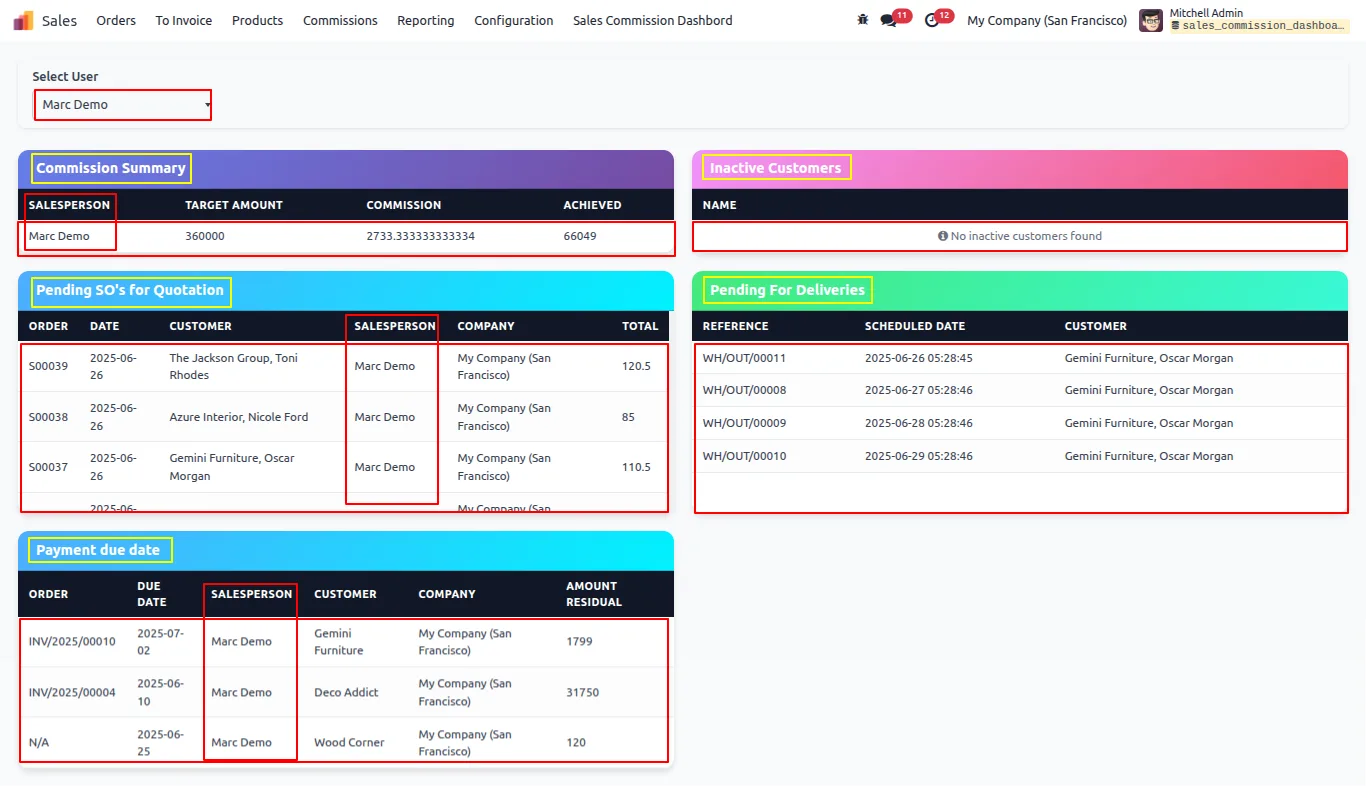Click total 120.5 in quotation table

coord(636,366)
